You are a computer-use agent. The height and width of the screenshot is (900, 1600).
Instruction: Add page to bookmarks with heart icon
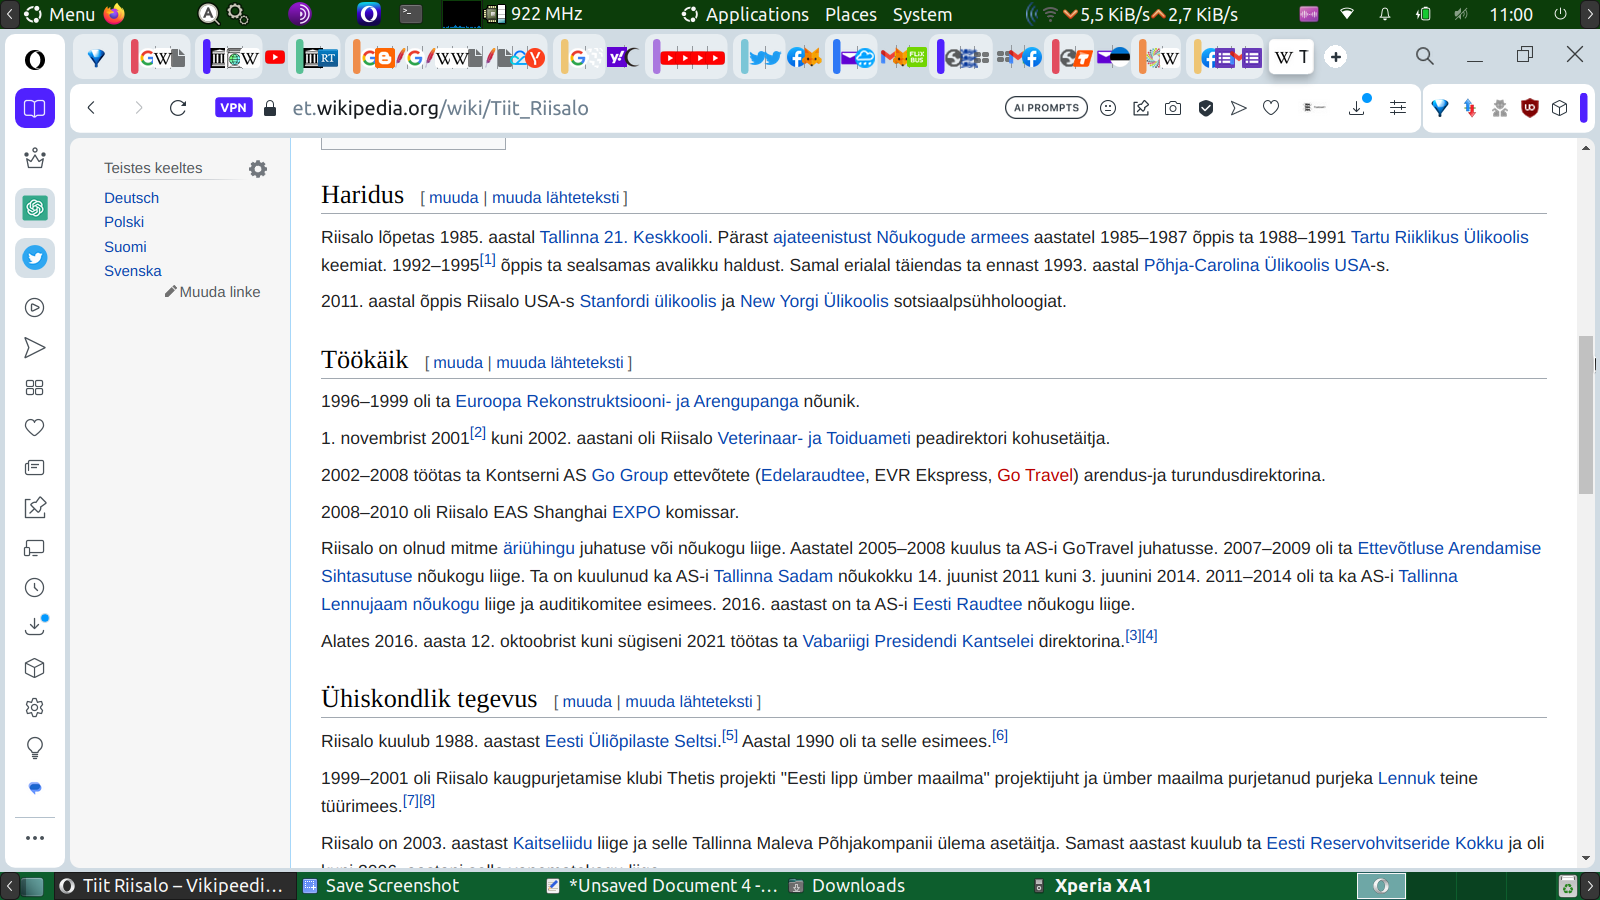(x=1271, y=108)
